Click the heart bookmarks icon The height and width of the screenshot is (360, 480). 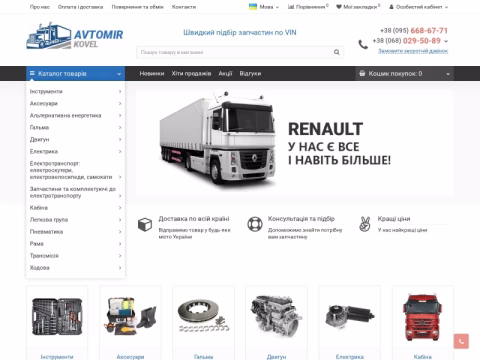339,7
